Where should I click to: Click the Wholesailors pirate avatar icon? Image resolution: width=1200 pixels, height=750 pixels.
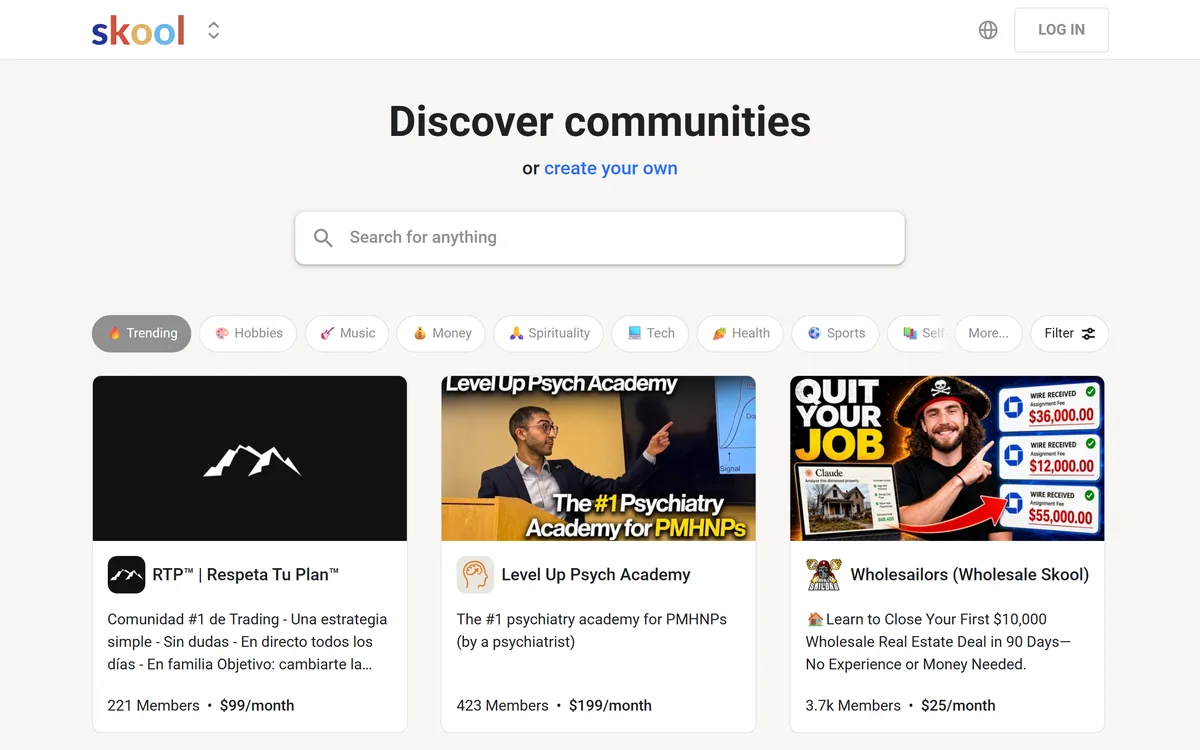(824, 575)
